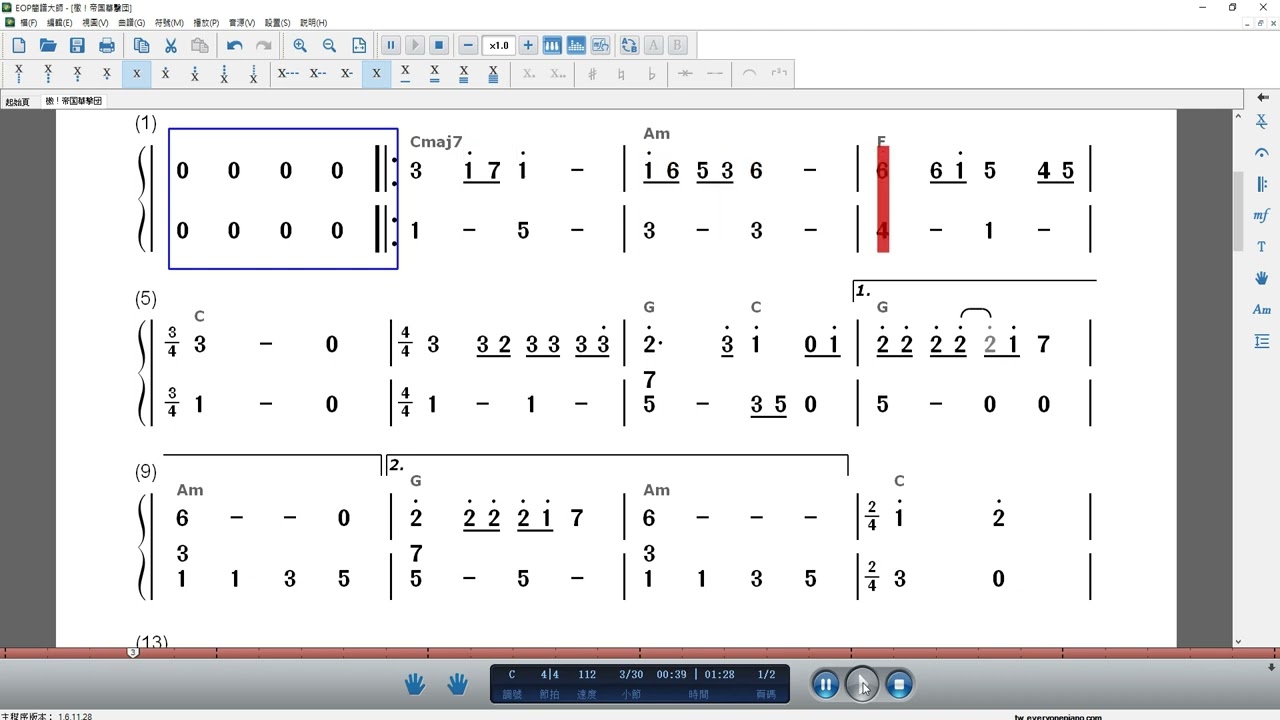Open the 視圖(V) view menu
1280x720 pixels.
coord(96,22)
